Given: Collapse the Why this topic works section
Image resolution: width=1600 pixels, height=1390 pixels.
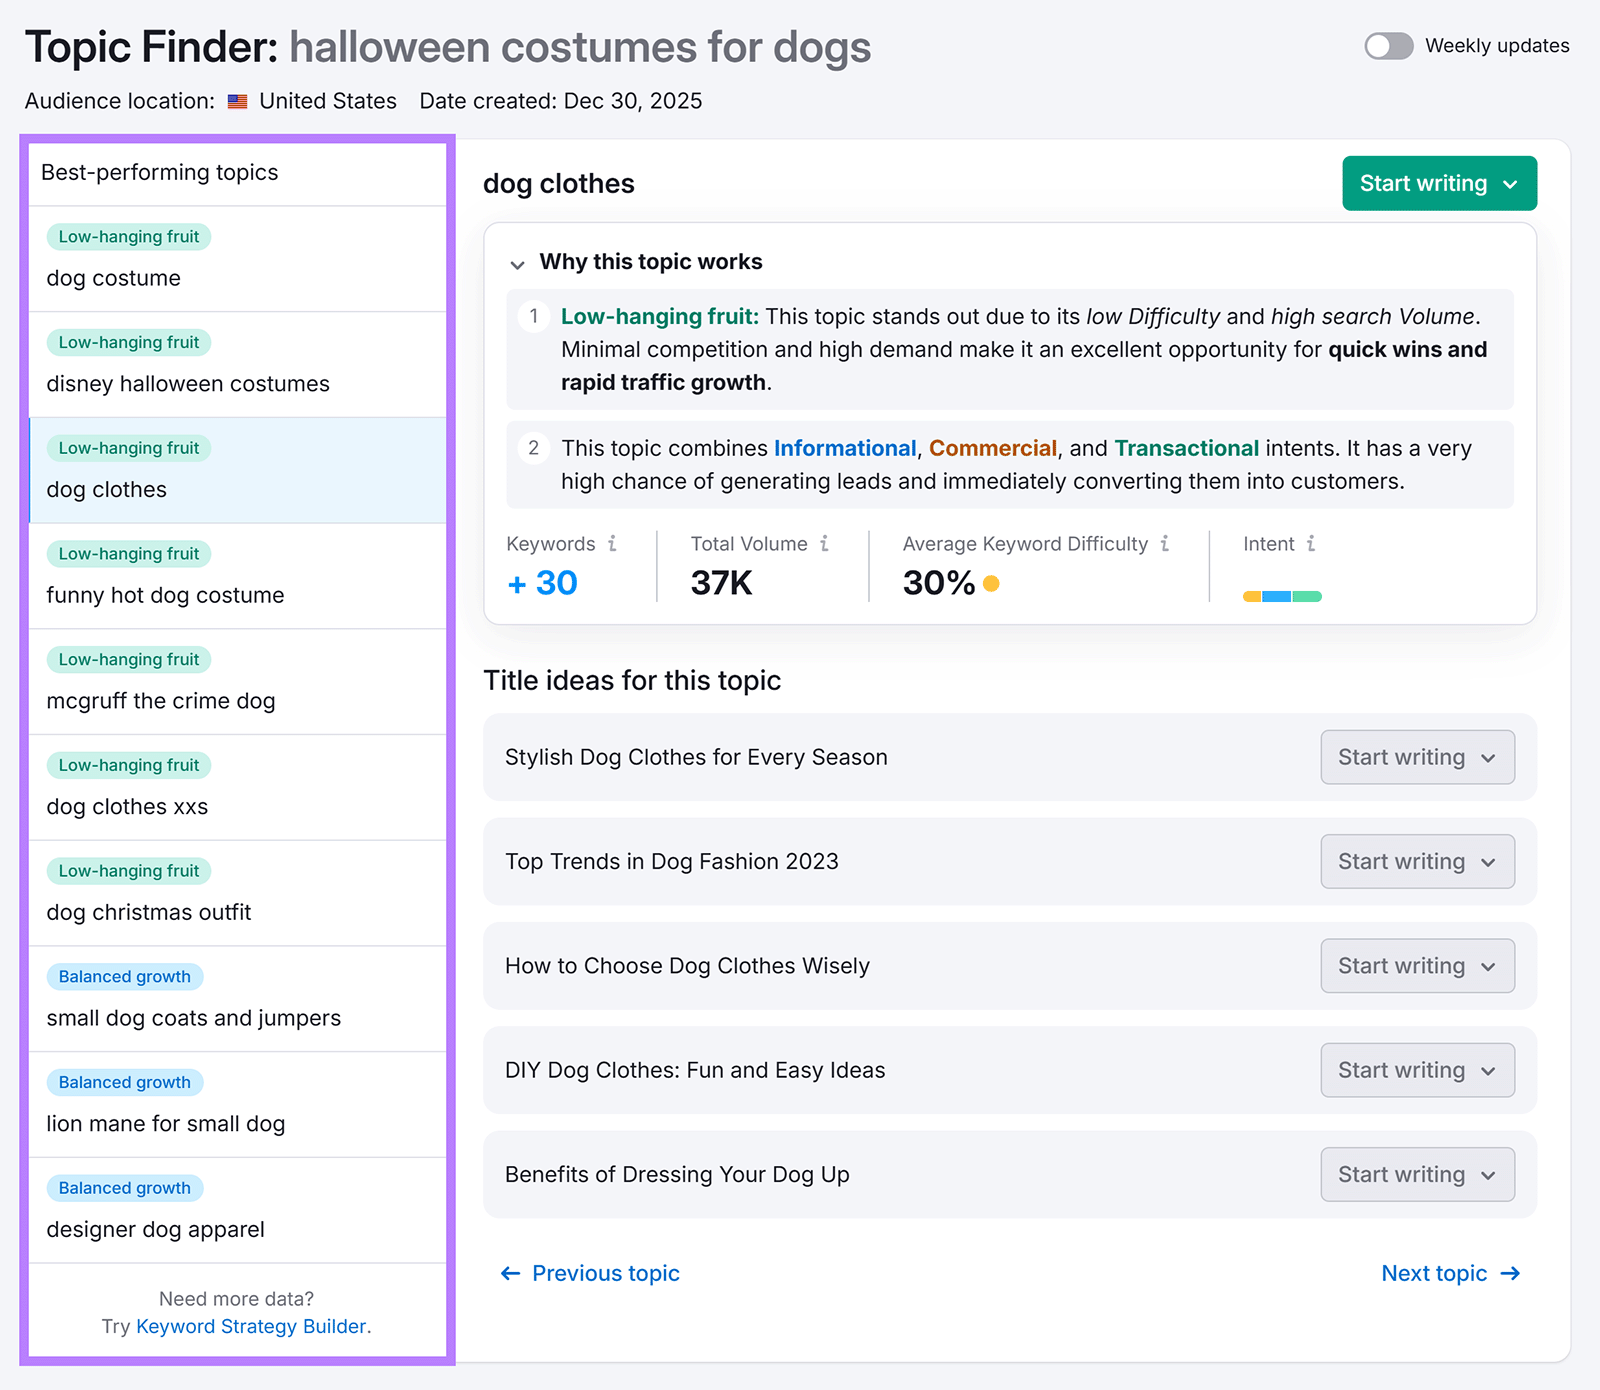Looking at the screenshot, I should tap(518, 264).
